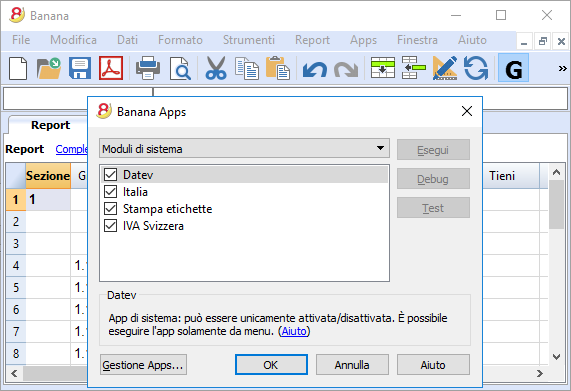The height and width of the screenshot is (391, 571).
Task: Open Gestione Apps...
Action: [143, 365]
